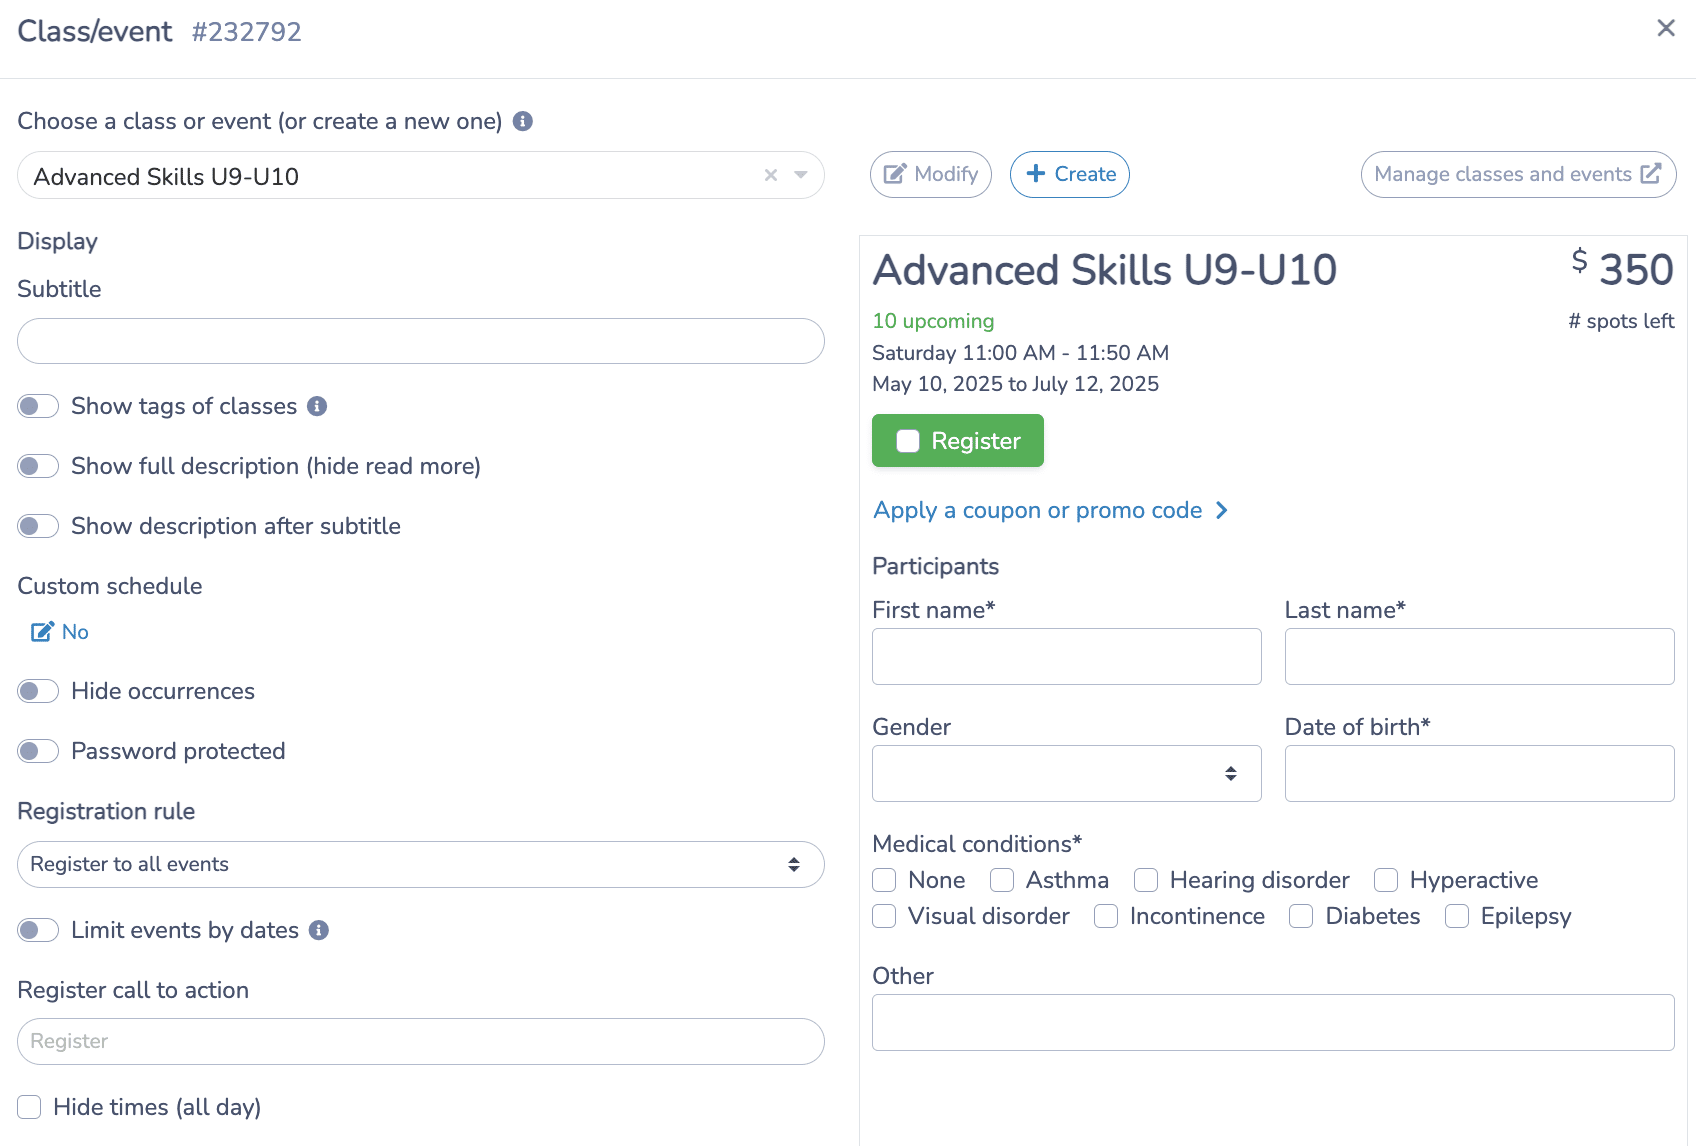1696x1146 pixels.
Task: Click info icon next to Limit events by dates
Action: (319, 930)
